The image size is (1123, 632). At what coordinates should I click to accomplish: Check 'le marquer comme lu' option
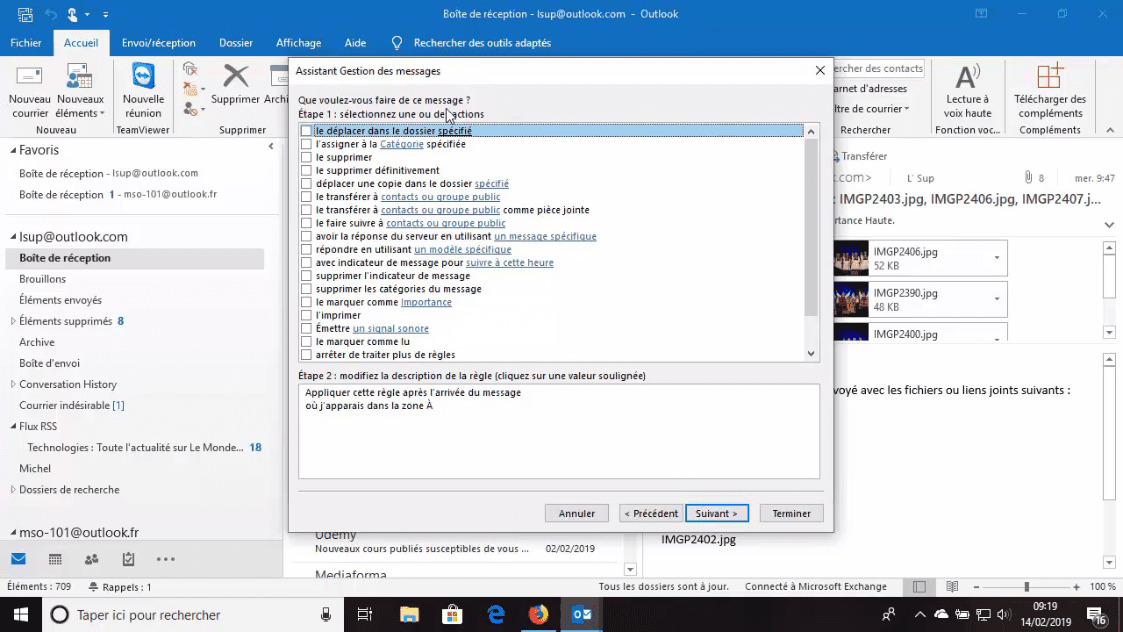(307, 342)
